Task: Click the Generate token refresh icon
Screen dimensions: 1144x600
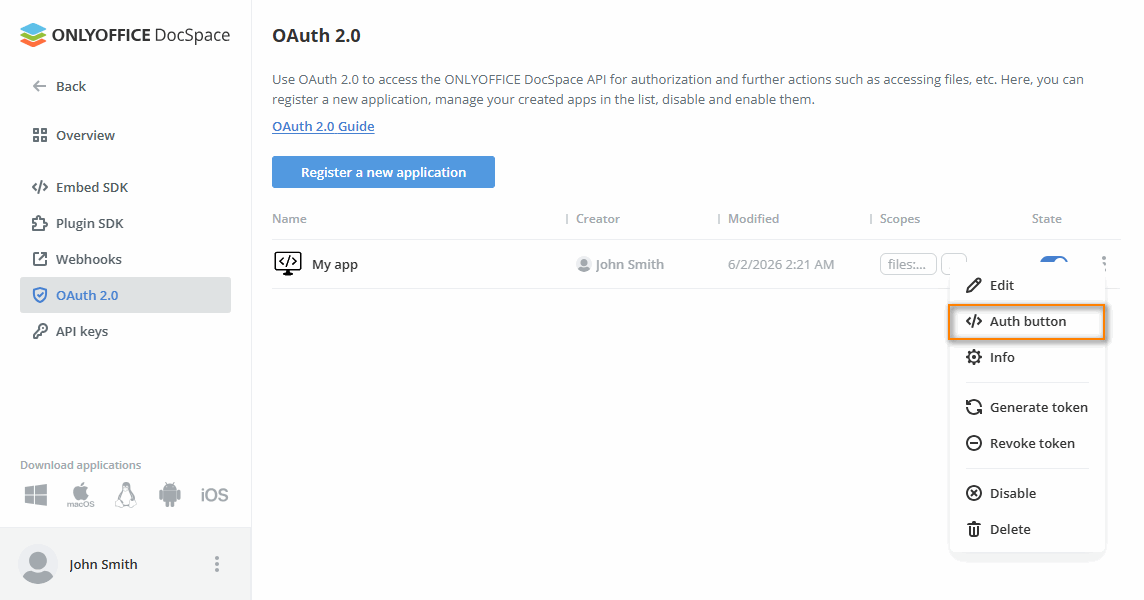Action: coord(973,407)
